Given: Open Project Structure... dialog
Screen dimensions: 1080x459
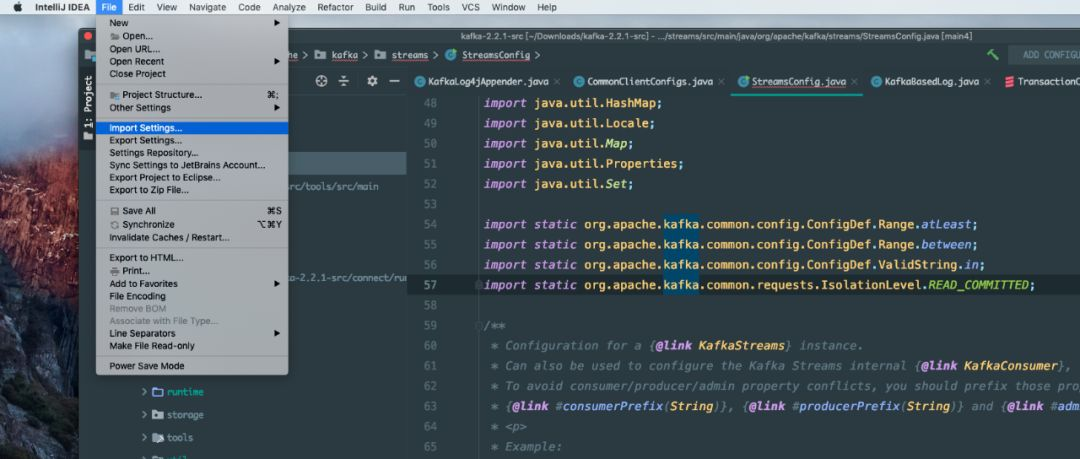Looking at the screenshot, I should coord(192,95).
